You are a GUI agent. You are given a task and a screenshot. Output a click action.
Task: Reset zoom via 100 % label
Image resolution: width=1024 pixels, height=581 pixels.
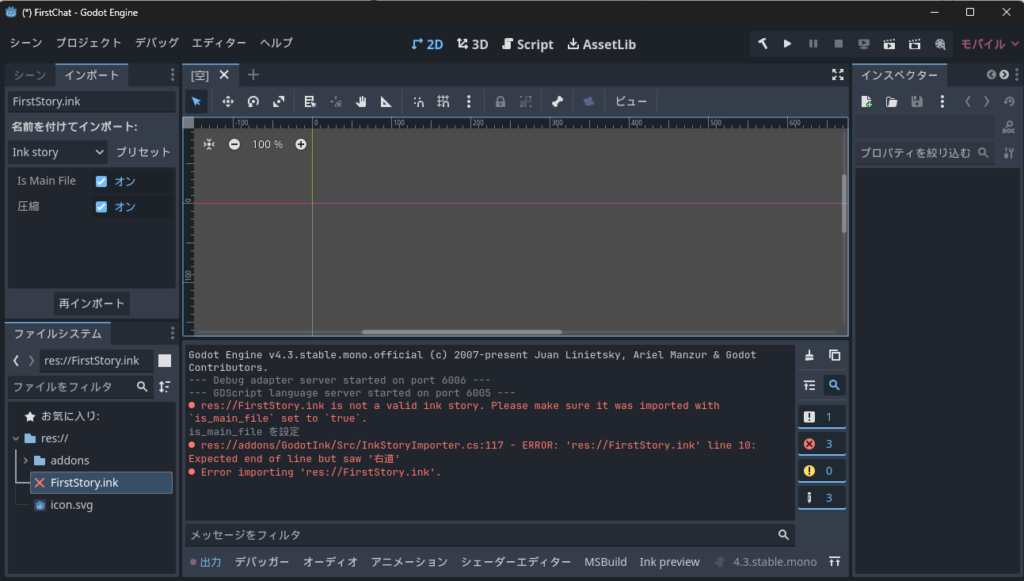coord(268,144)
